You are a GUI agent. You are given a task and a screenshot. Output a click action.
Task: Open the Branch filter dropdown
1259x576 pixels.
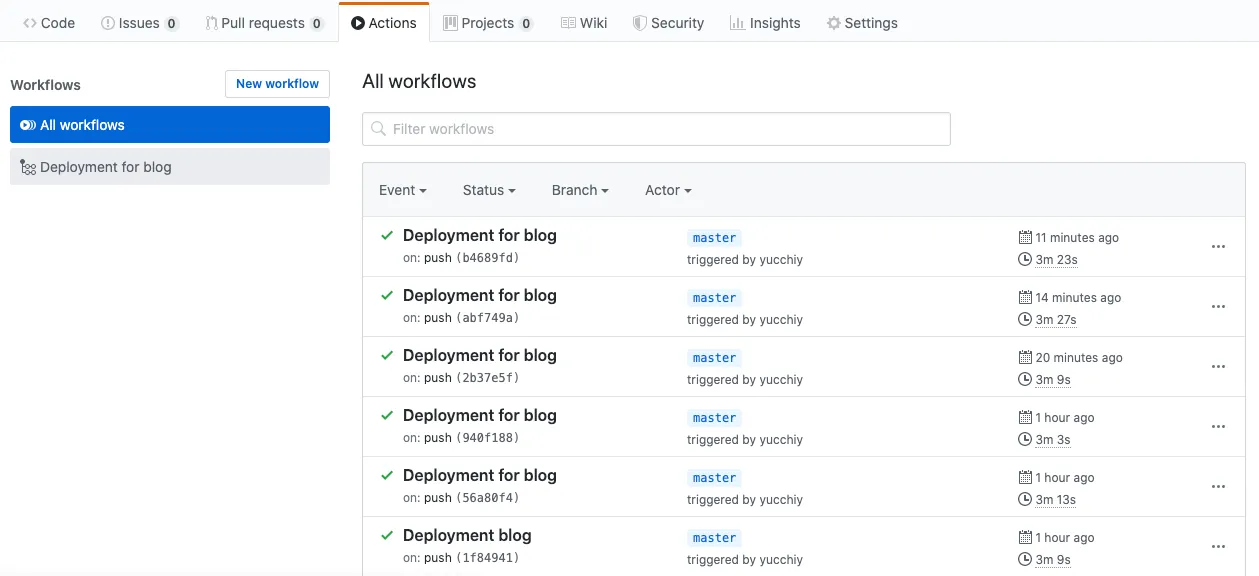click(579, 190)
